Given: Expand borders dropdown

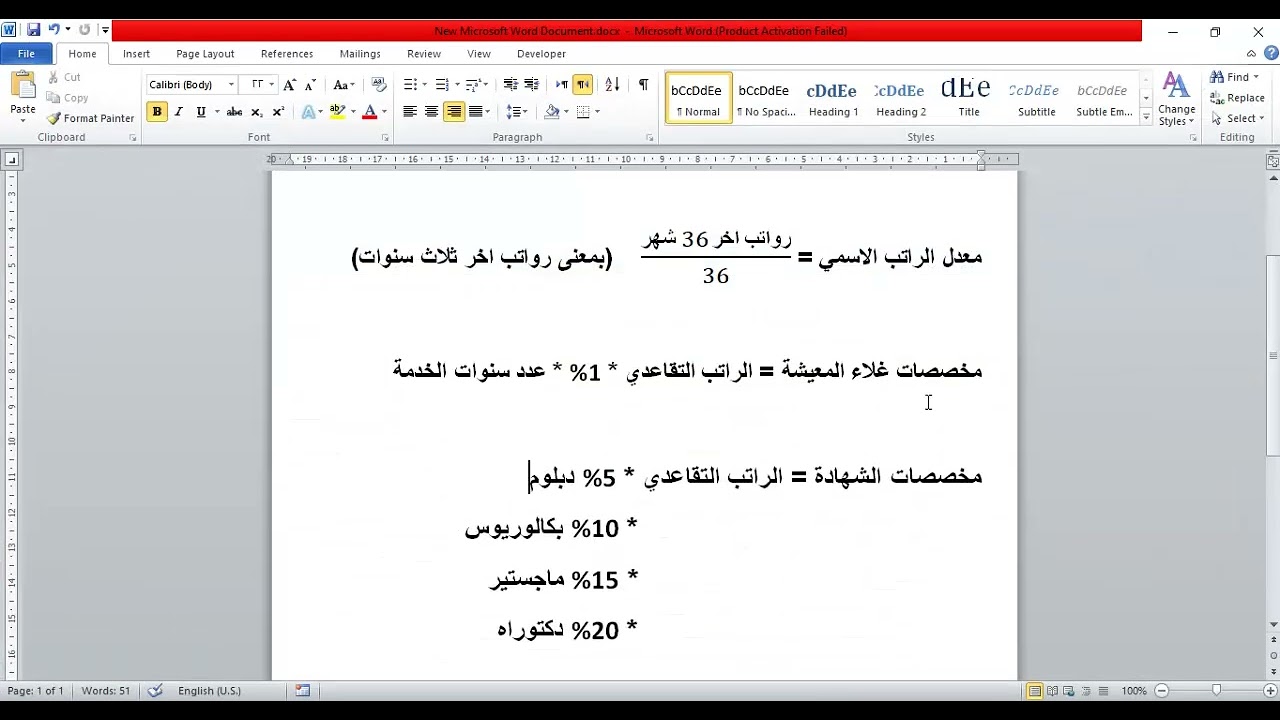Looking at the screenshot, I should coord(597,112).
